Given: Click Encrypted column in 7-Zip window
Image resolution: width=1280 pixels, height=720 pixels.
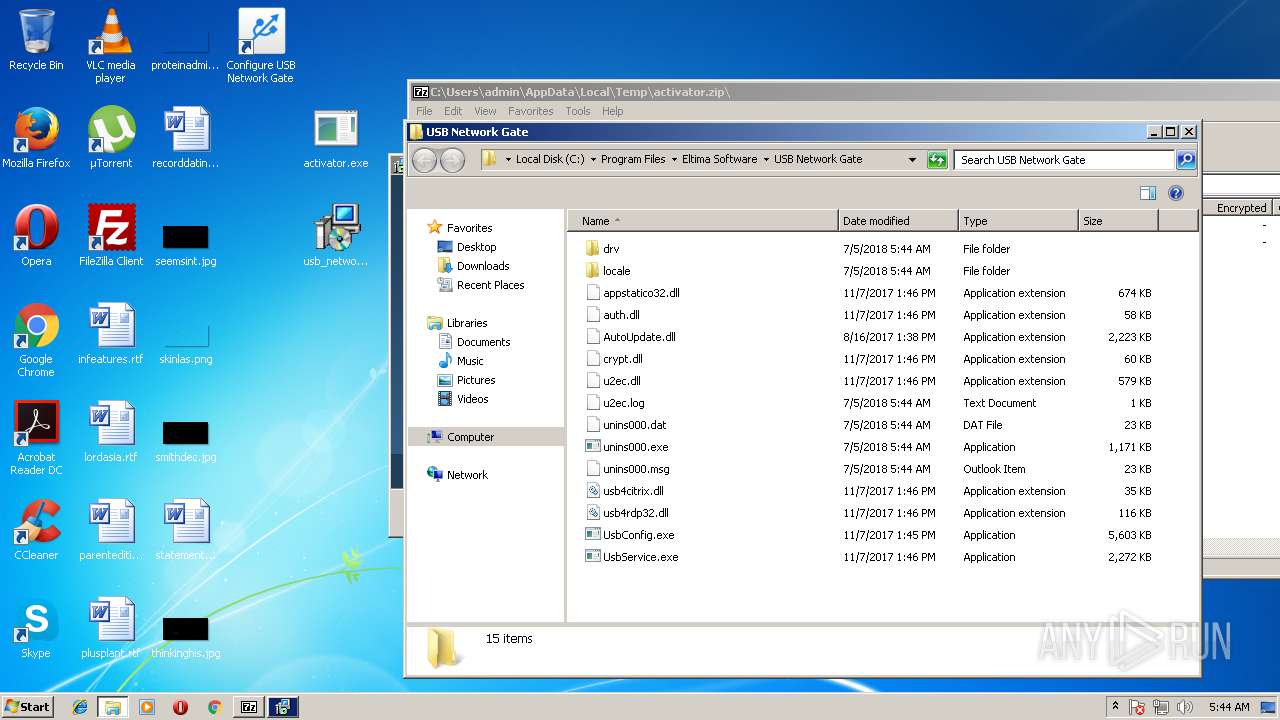Looking at the screenshot, I should [1241, 208].
